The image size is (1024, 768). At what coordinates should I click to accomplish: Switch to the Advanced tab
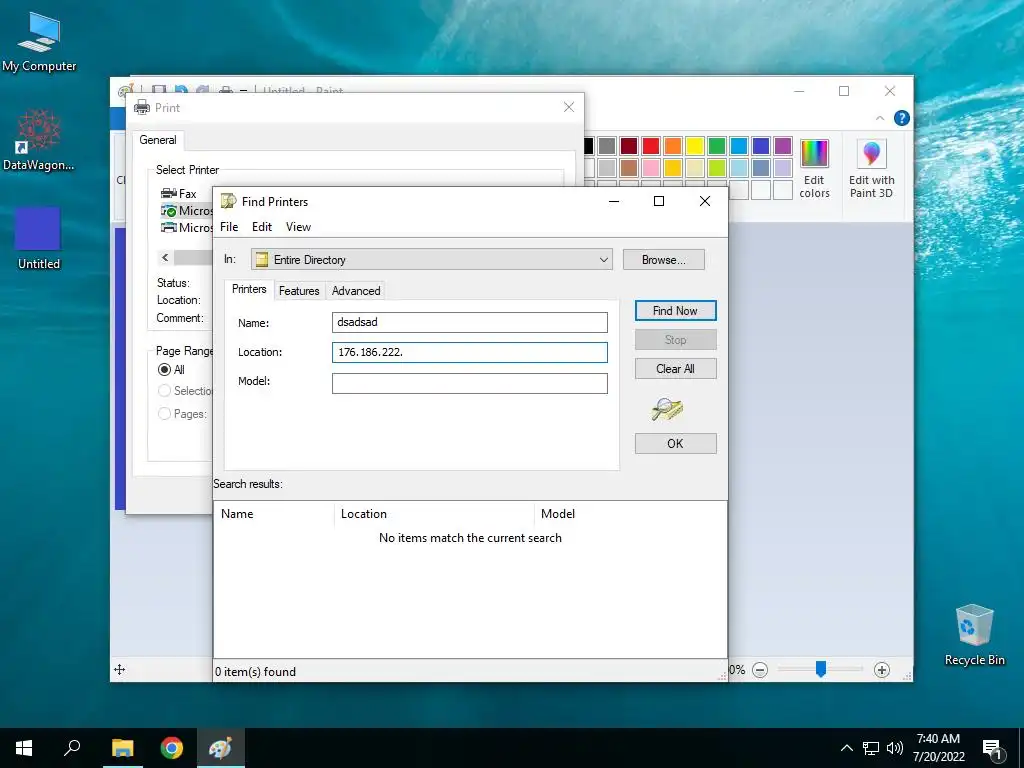356,291
